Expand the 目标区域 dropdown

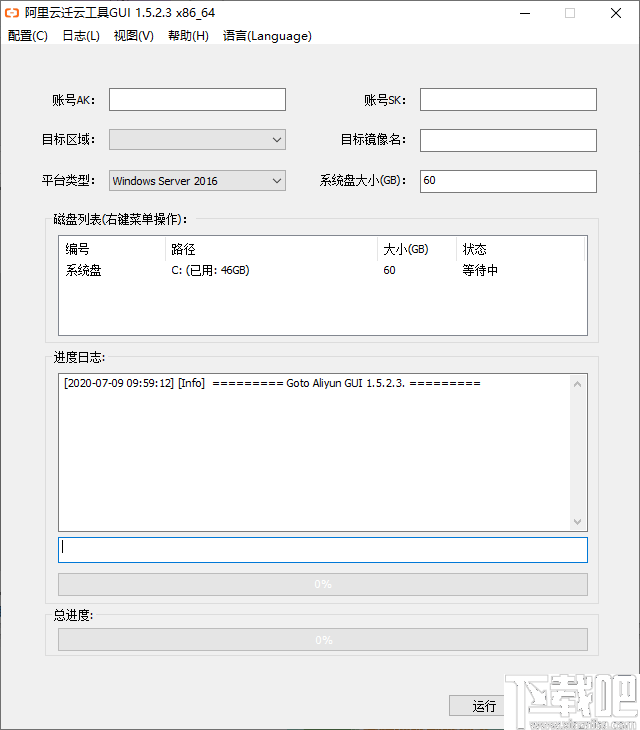point(197,140)
